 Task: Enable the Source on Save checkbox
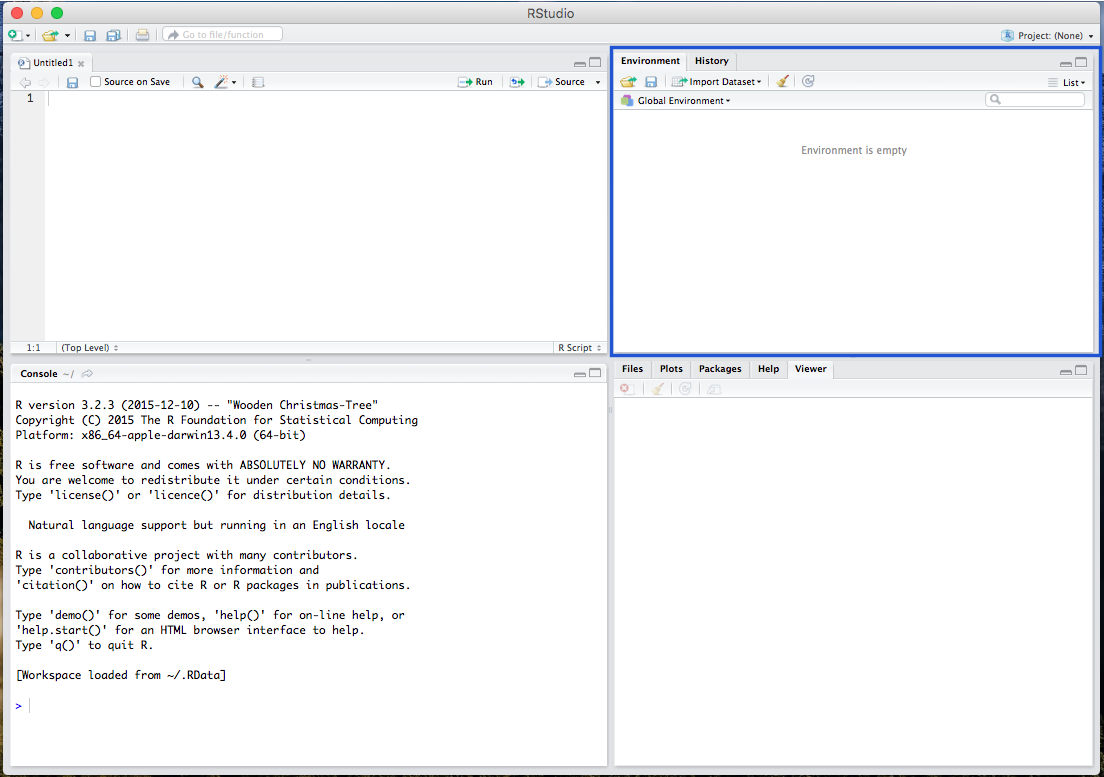tap(96, 82)
